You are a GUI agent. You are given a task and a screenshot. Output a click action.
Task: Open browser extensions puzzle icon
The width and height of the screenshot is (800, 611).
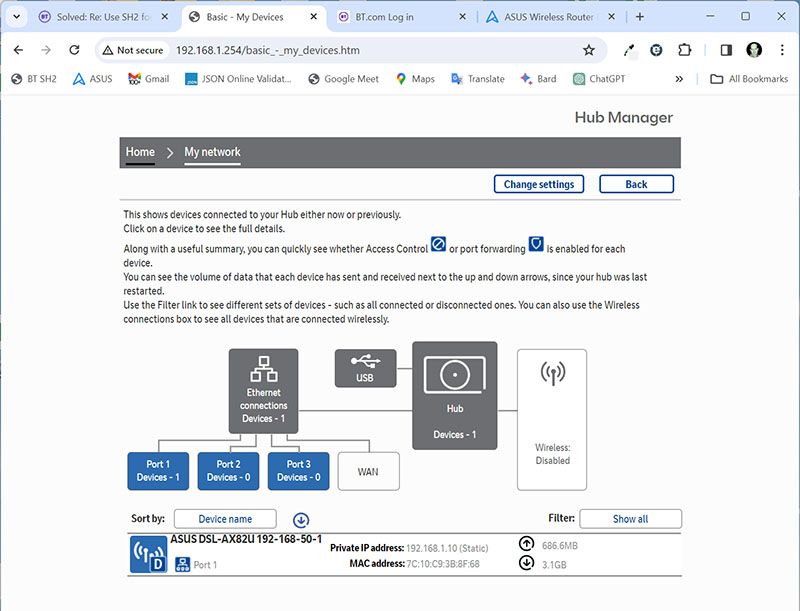685,50
